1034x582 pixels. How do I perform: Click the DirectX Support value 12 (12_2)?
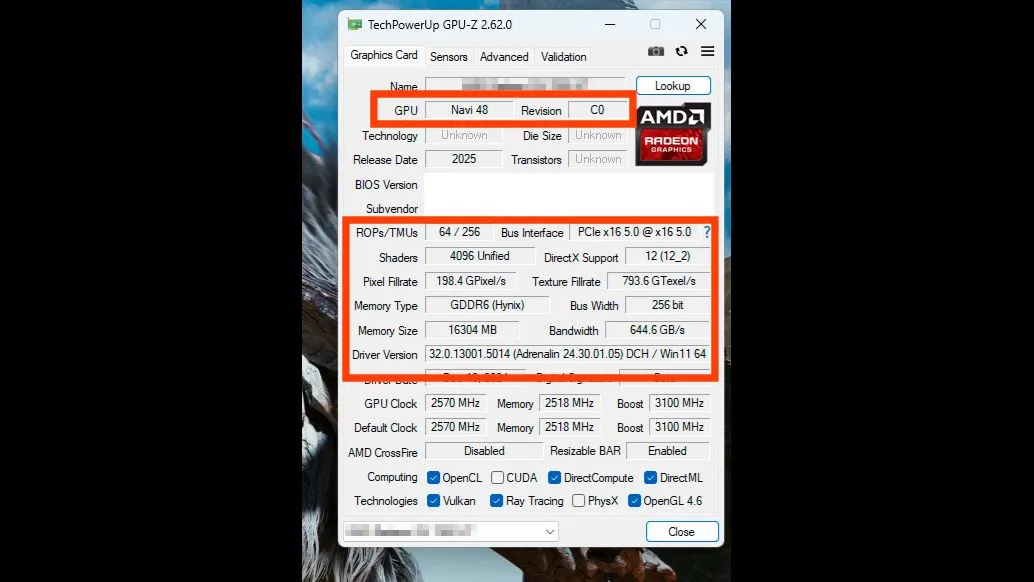667,256
